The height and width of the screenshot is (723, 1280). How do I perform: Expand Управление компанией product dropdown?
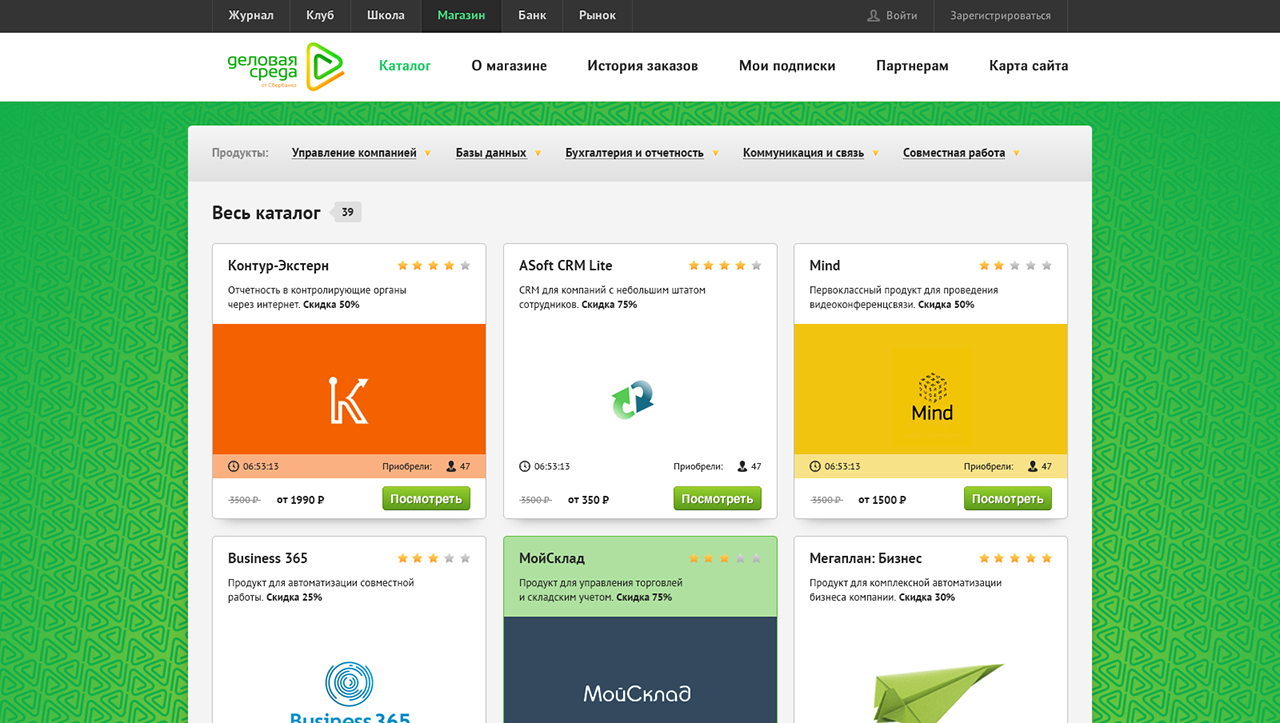pos(361,153)
